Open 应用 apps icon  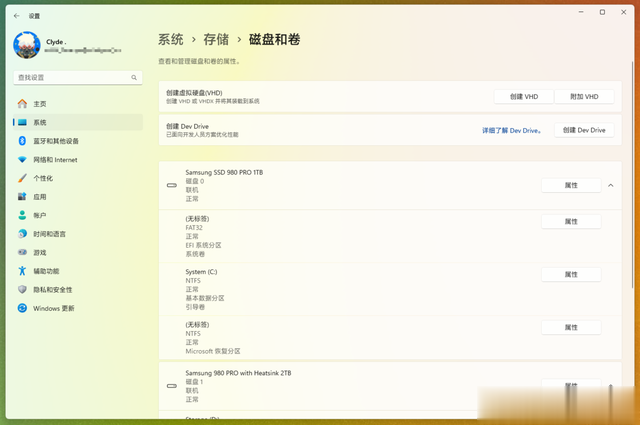[x=22, y=197]
